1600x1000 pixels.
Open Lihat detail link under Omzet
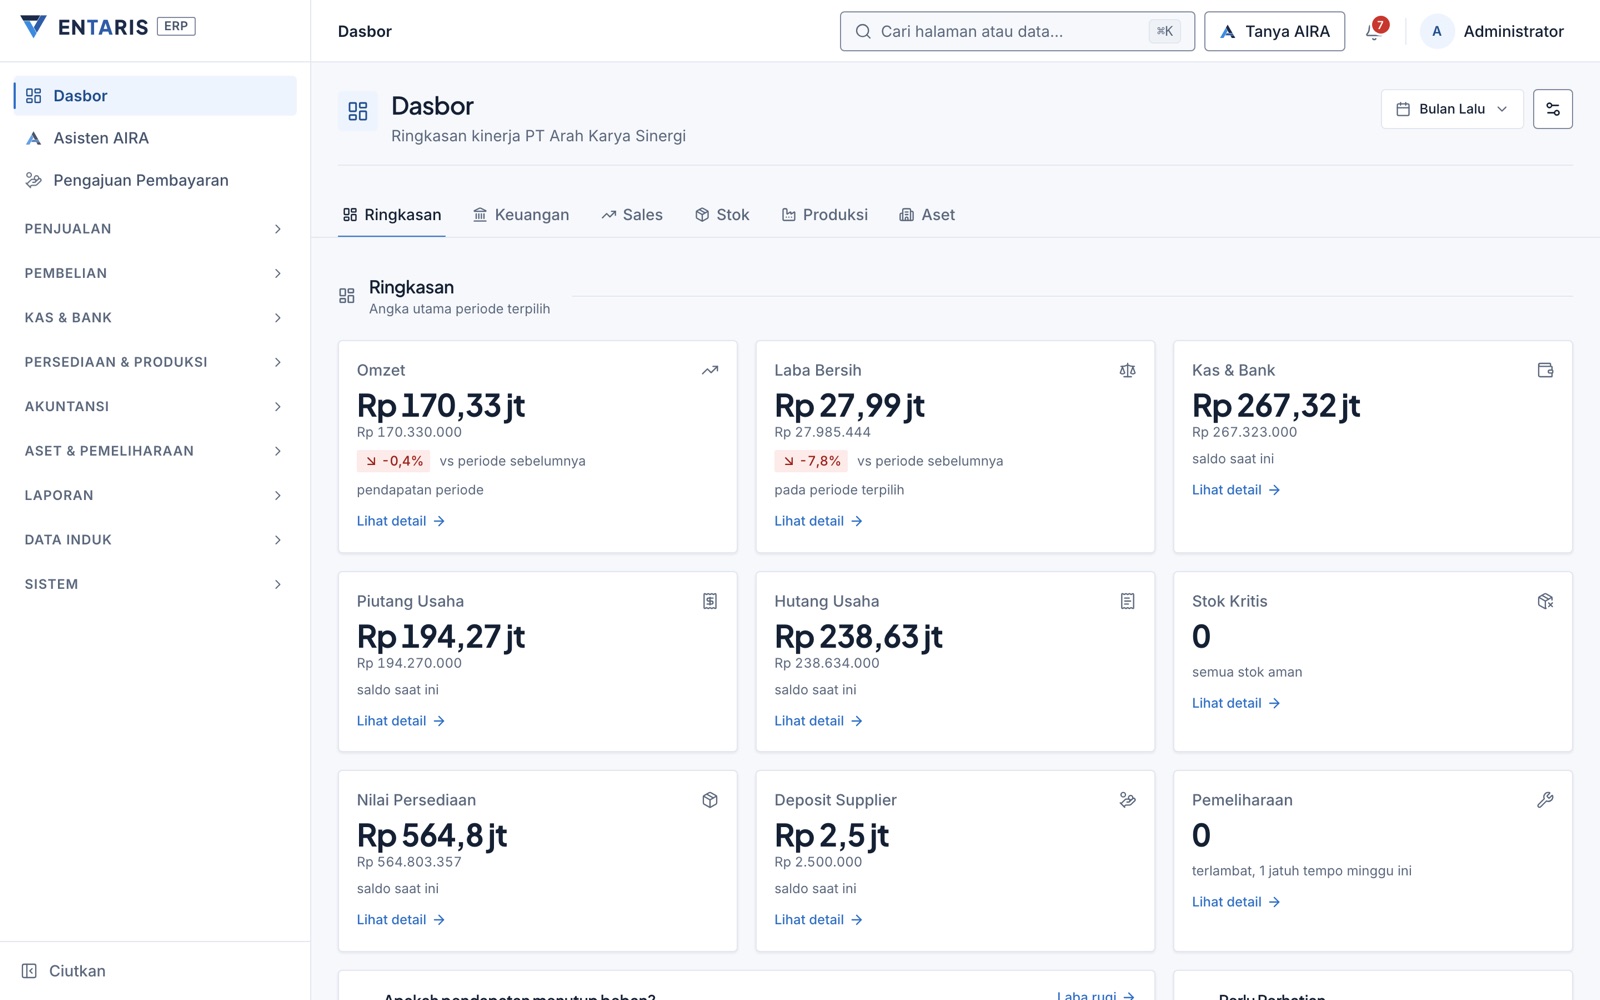coord(401,521)
